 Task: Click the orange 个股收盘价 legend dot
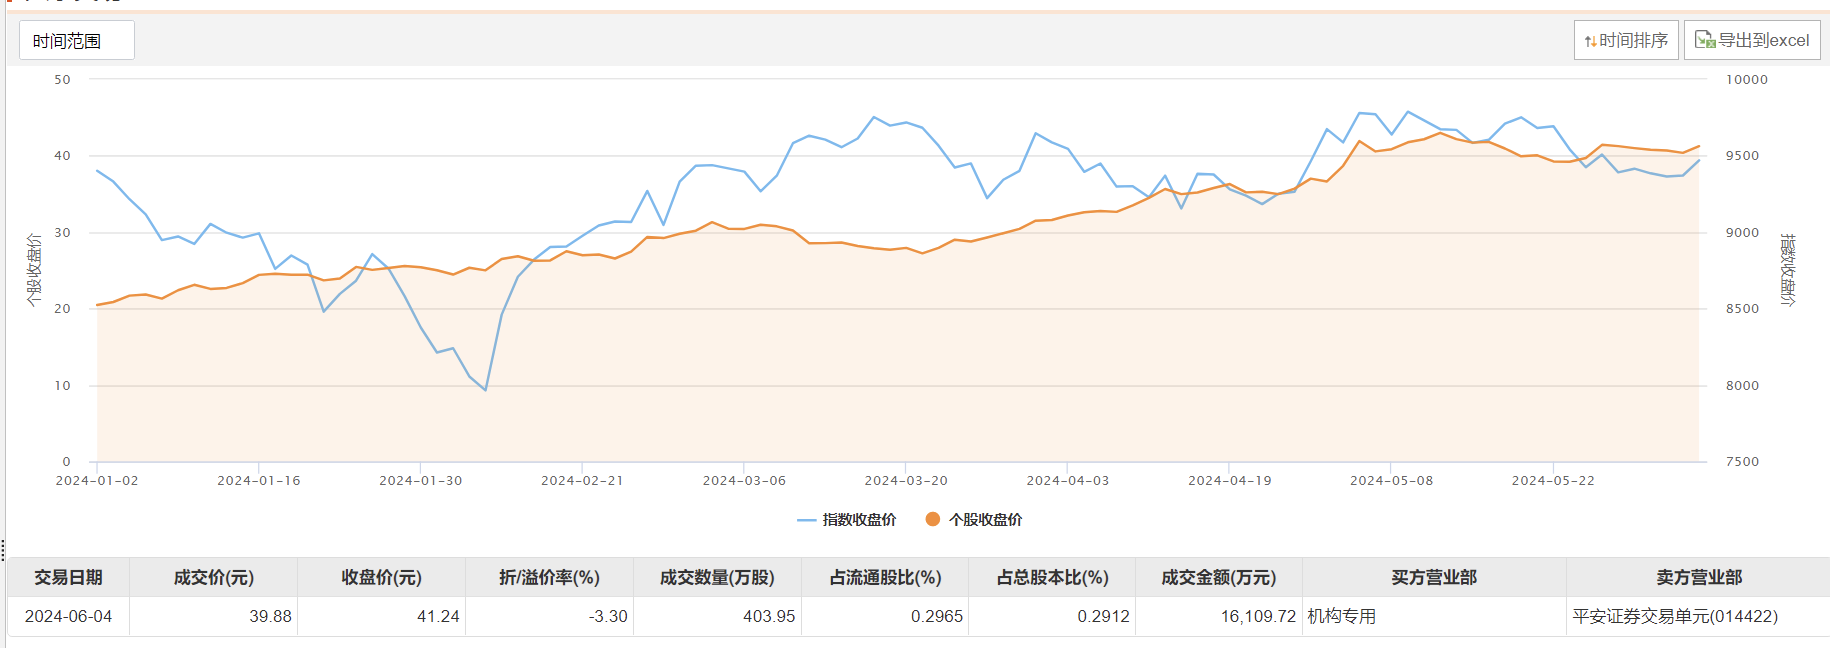pos(933,519)
